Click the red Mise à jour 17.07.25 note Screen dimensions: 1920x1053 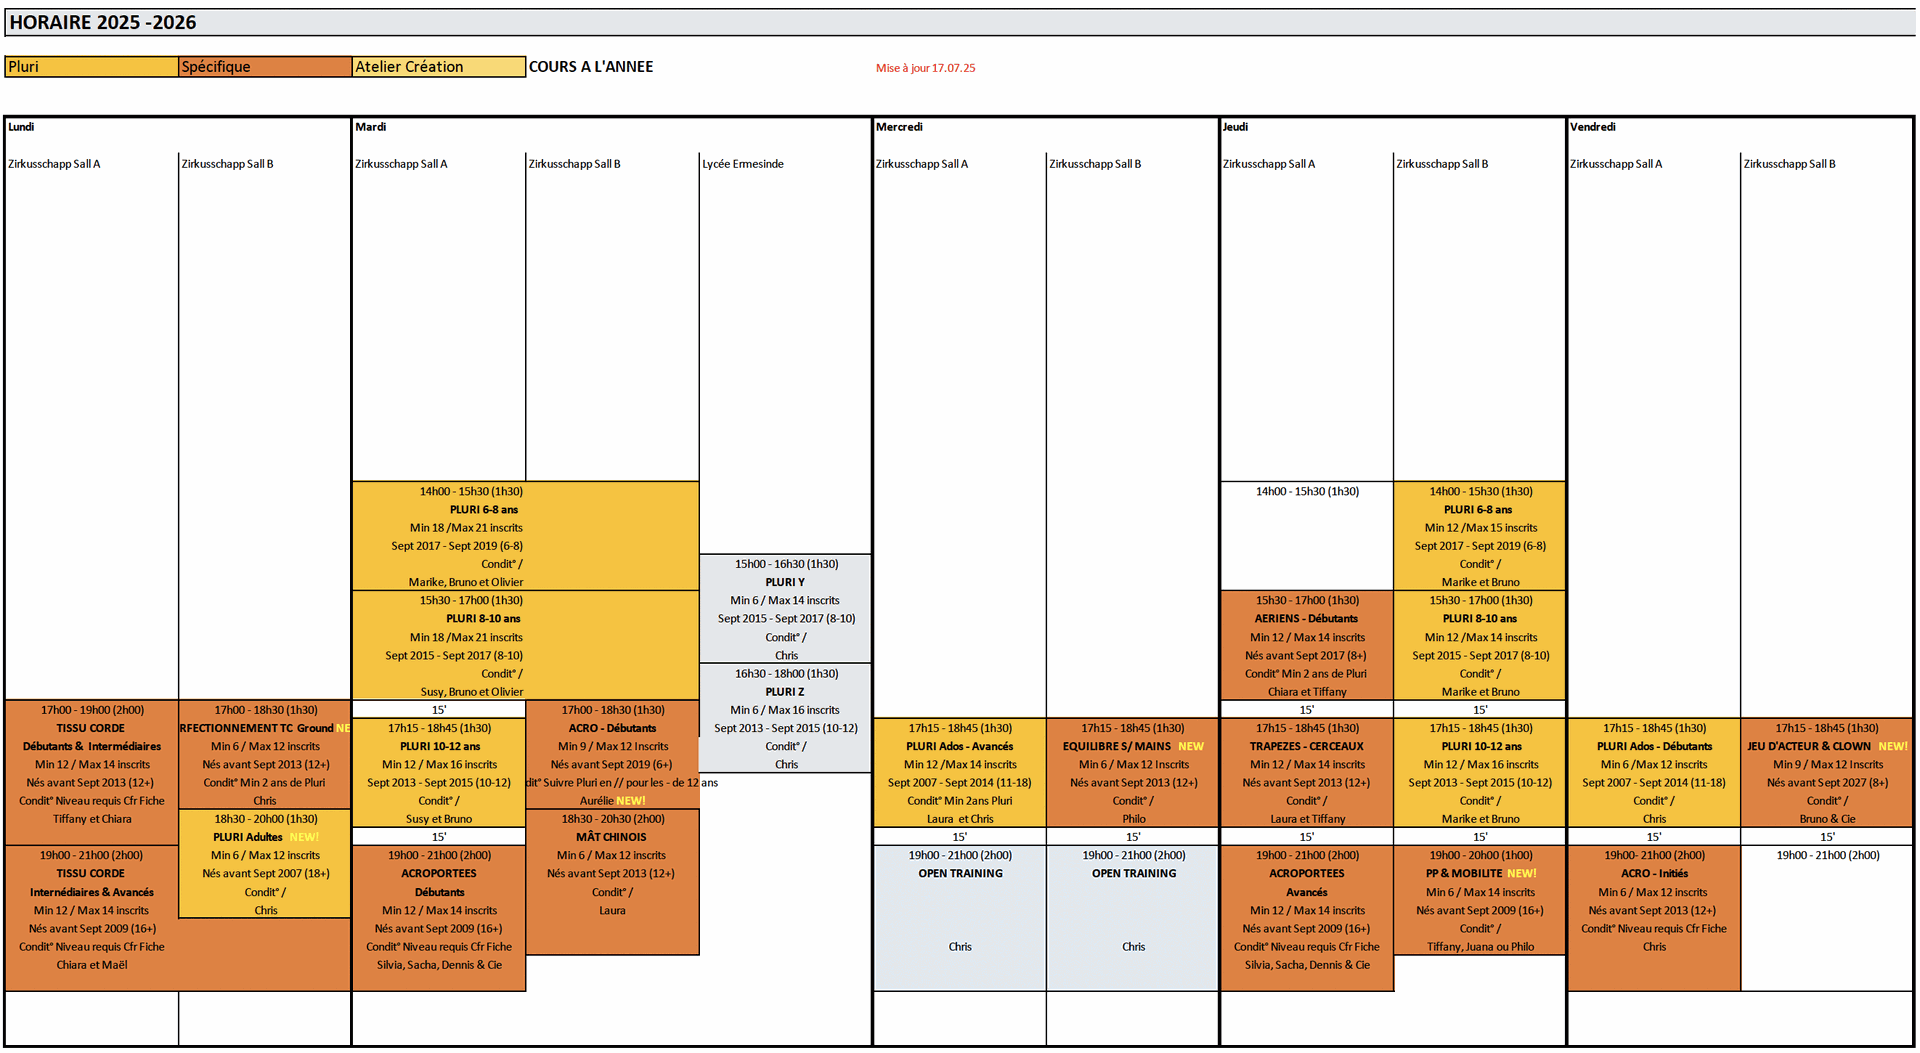coord(925,68)
